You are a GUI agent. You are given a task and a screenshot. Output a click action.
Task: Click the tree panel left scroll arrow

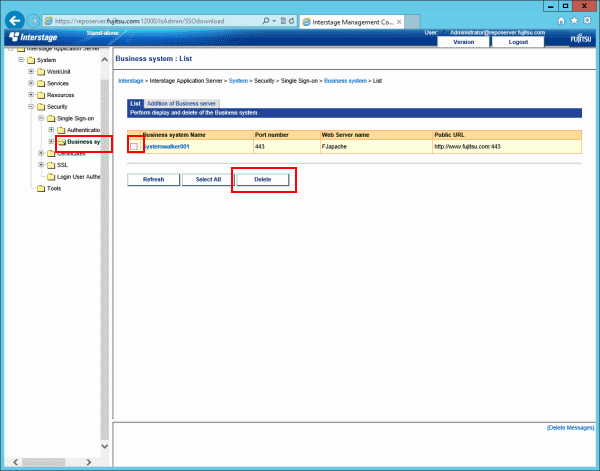(16, 462)
